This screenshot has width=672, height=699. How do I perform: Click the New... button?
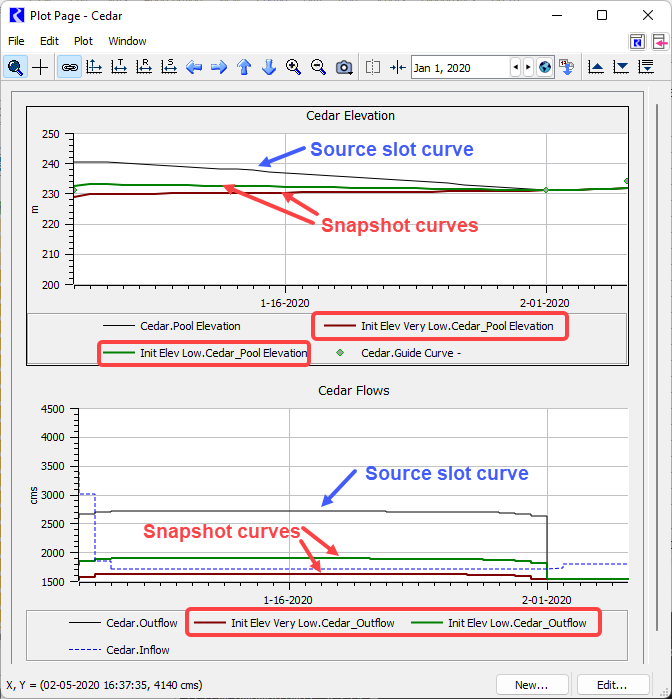click(x=530, y=685)
